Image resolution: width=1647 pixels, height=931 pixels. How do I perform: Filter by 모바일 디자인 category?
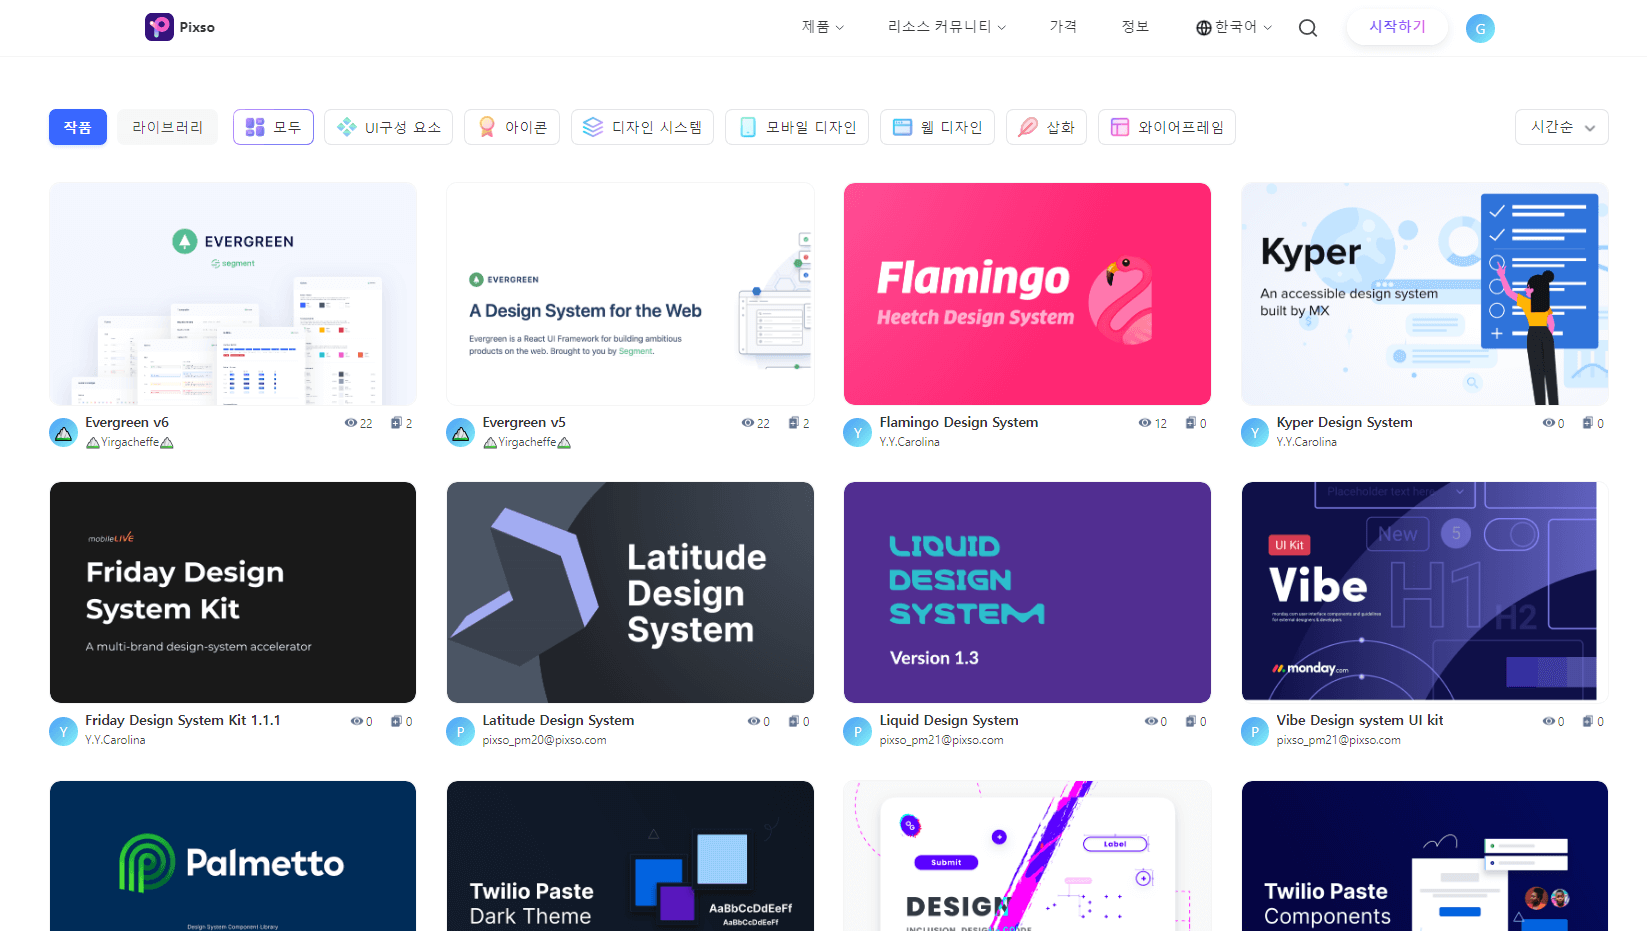(797, 127)
